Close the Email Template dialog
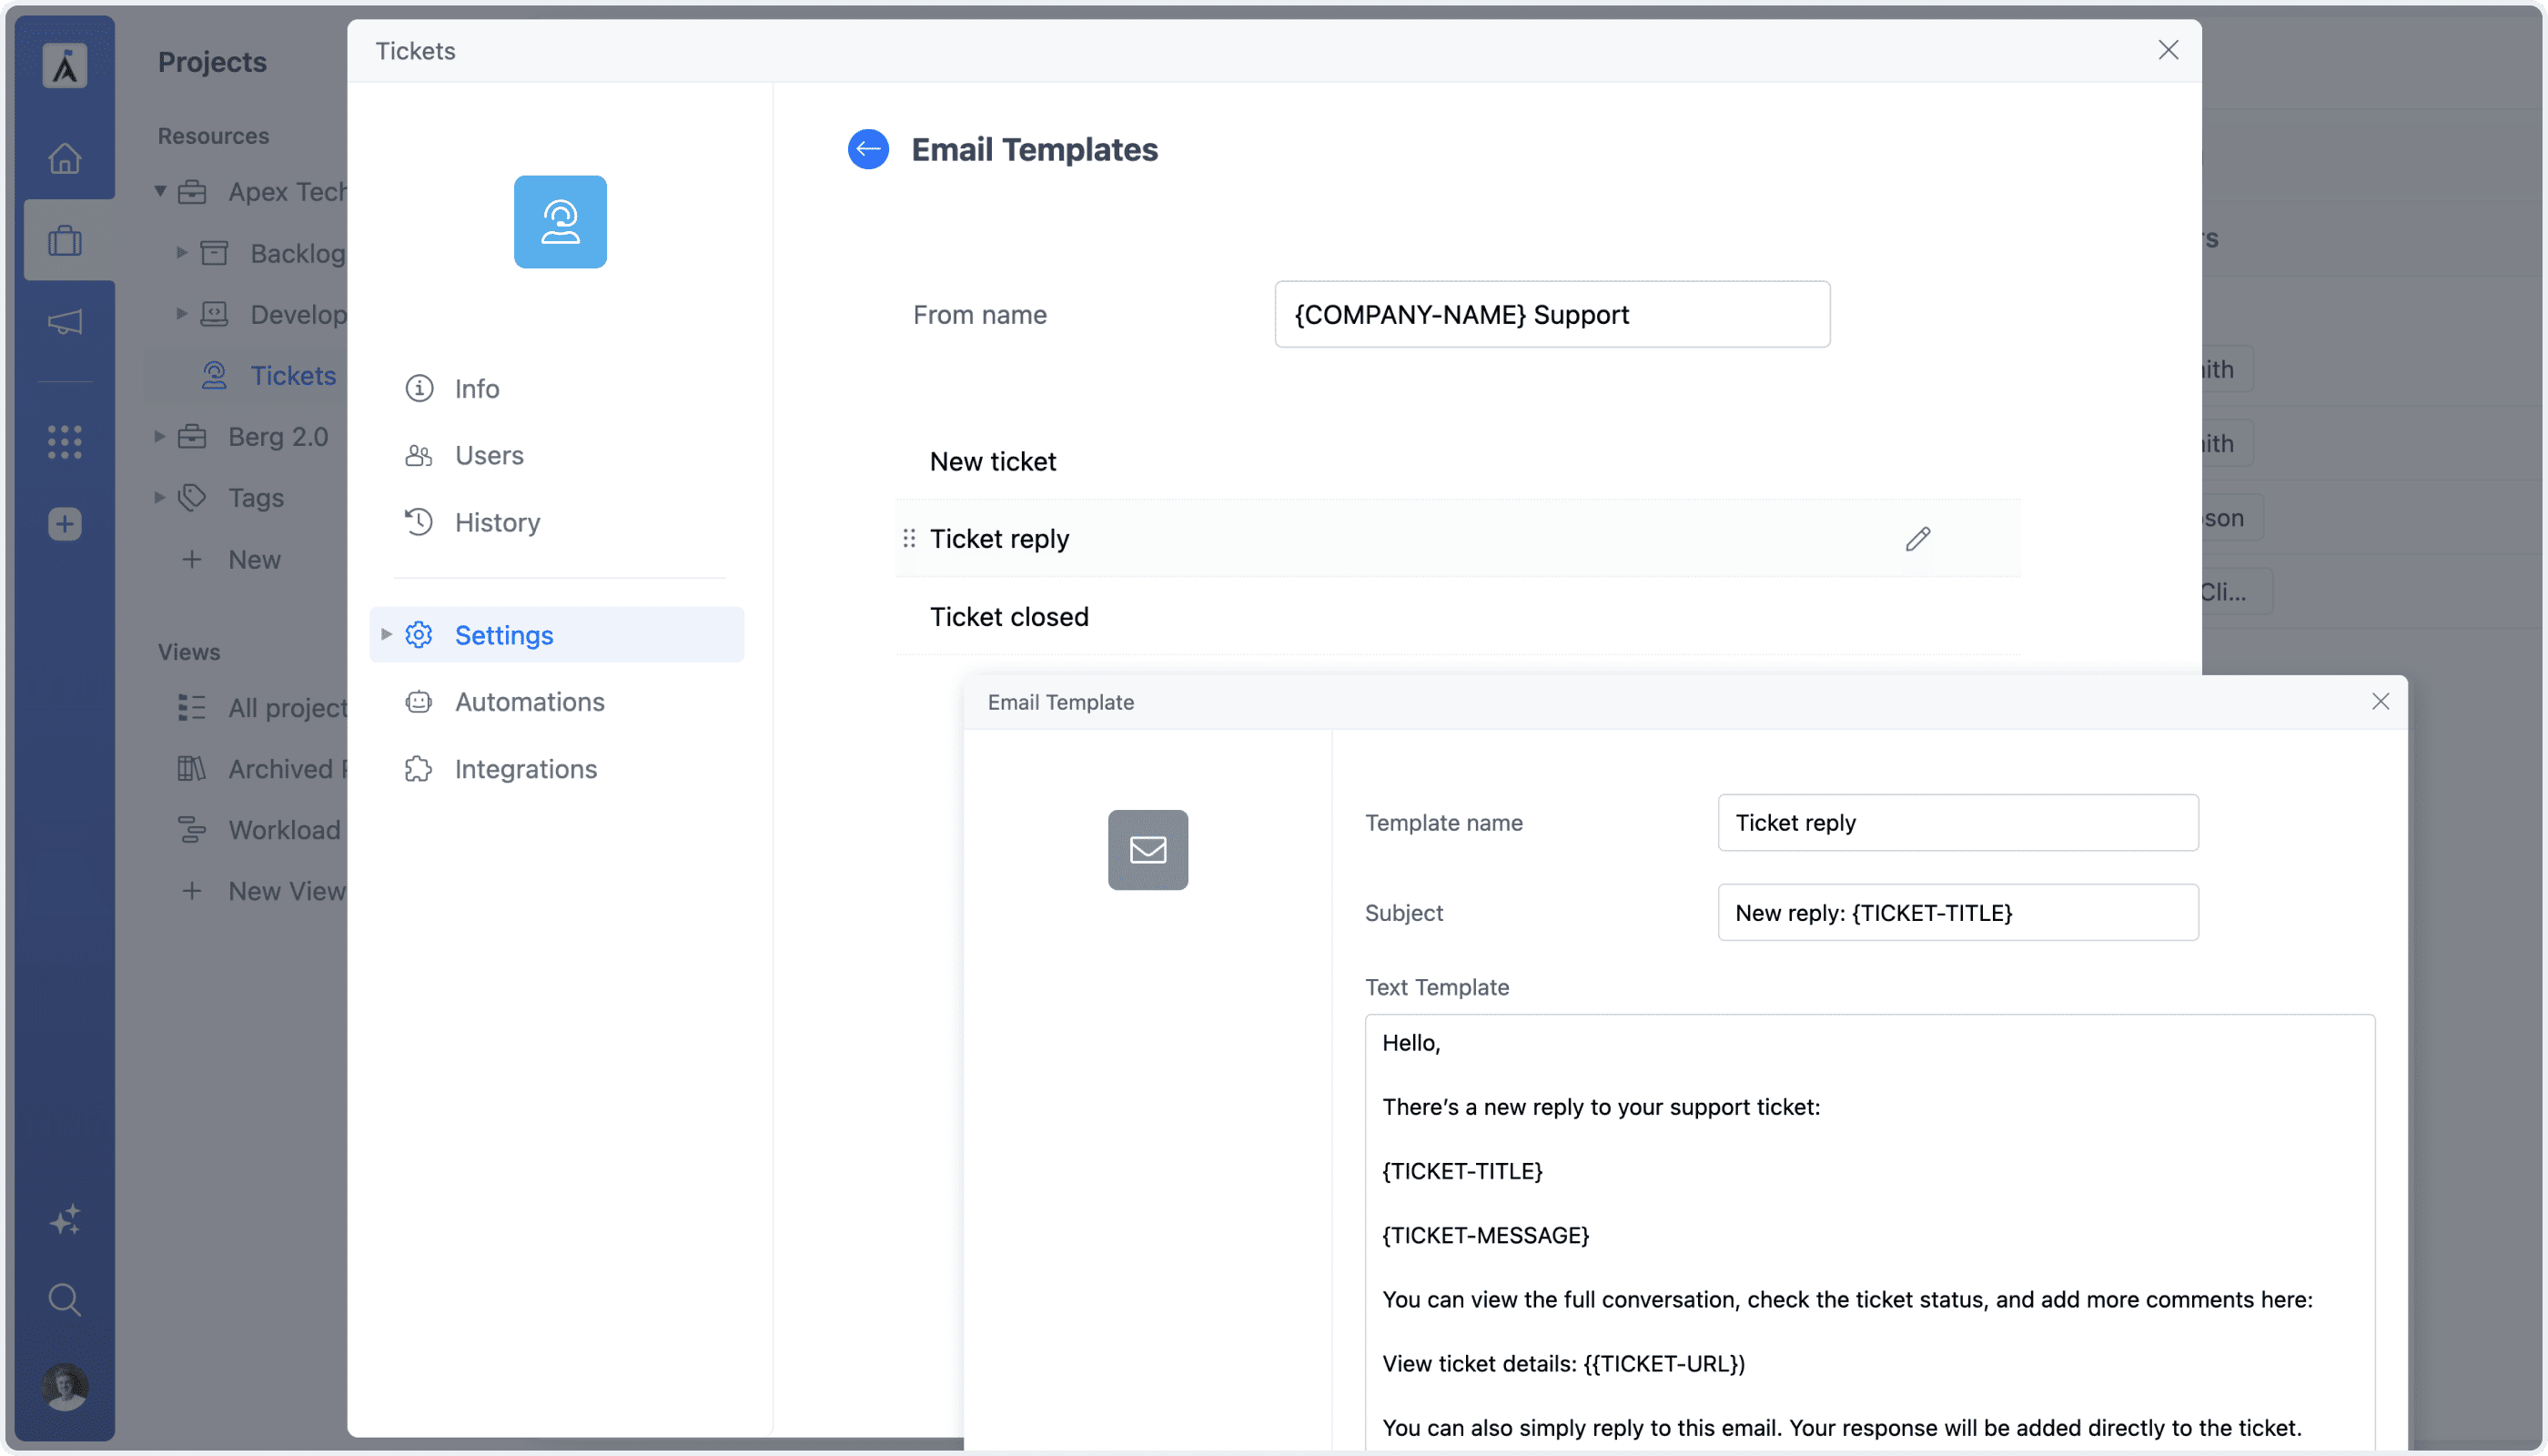The height and width of the screenshot is (1456, 2548). click(2380, 701)
